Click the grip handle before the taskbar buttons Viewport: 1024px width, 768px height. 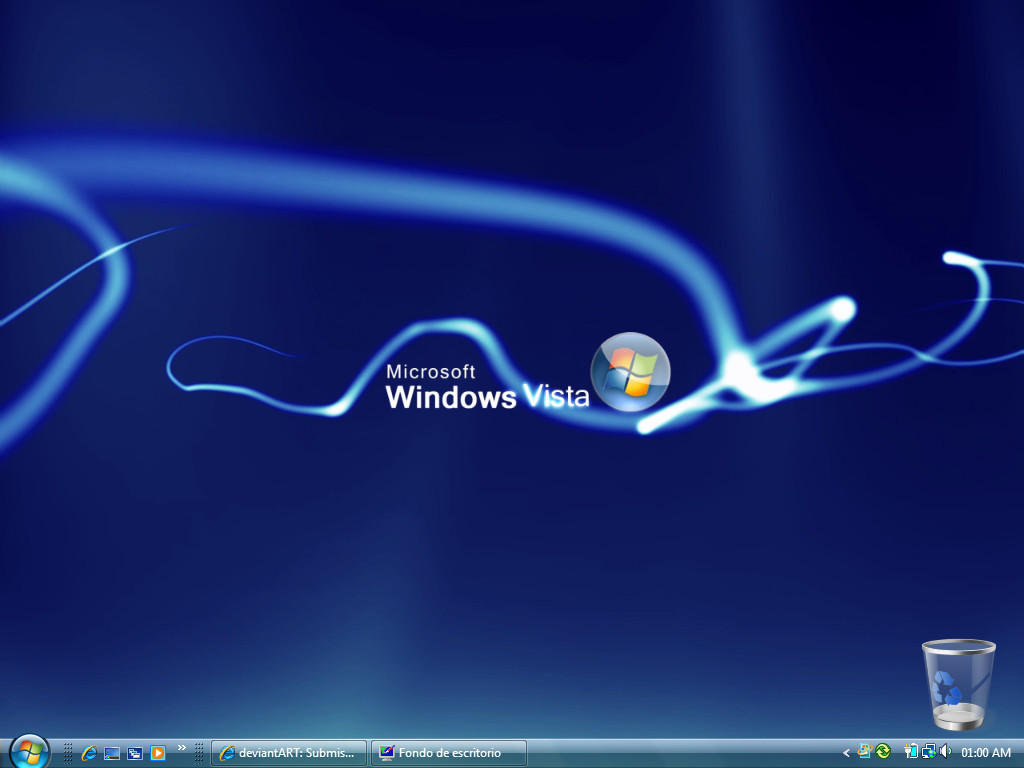pyautogui.click(x=199, y=753)
